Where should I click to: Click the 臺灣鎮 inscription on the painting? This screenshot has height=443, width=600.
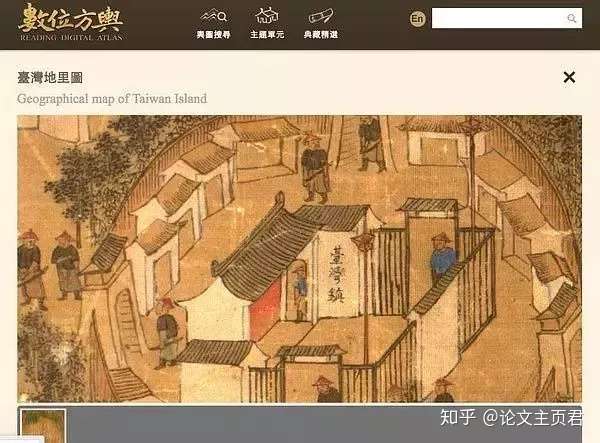coord(336,274)
